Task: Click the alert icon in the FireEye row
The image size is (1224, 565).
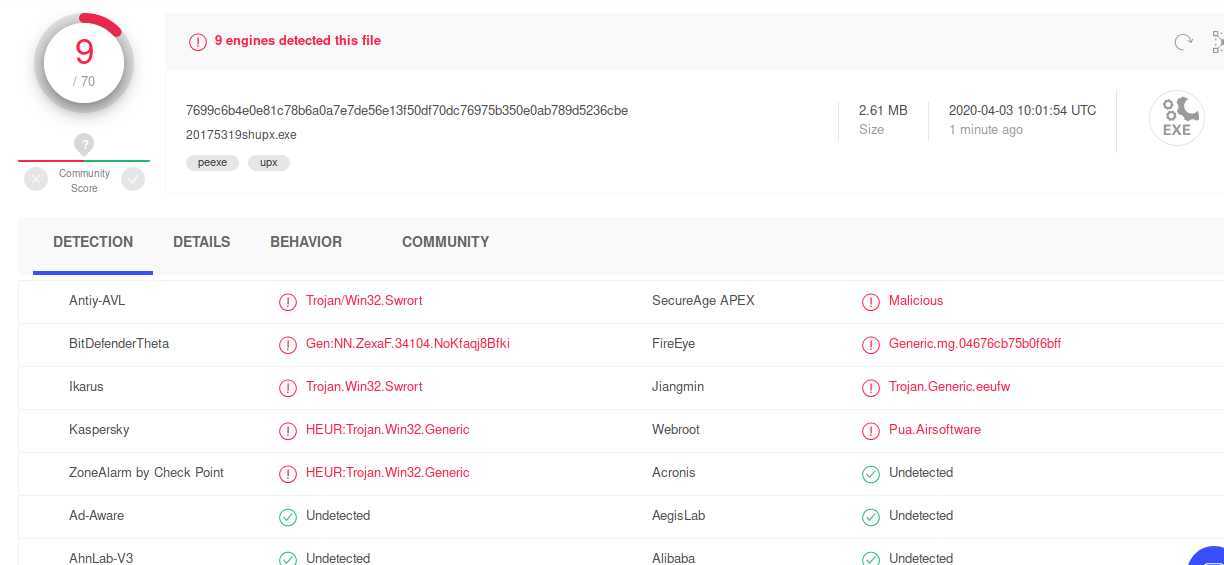Action: [871, 344]
